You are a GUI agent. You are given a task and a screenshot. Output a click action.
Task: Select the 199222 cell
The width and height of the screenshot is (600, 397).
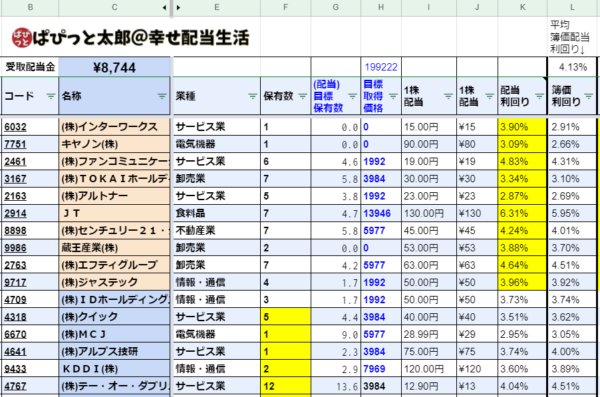[381, 67]
